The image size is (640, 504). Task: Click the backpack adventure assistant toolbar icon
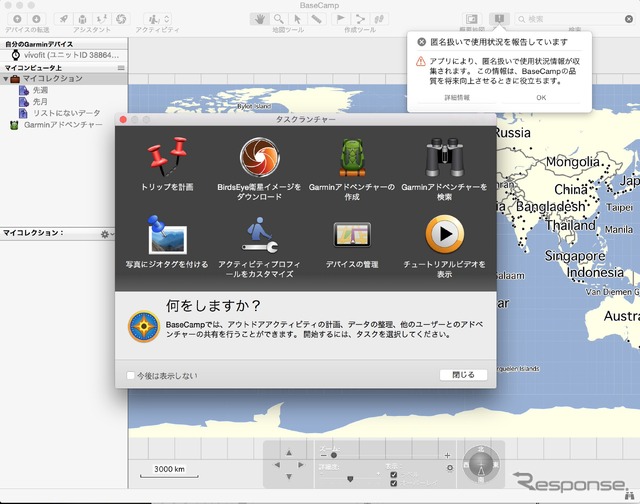point(82,19)
